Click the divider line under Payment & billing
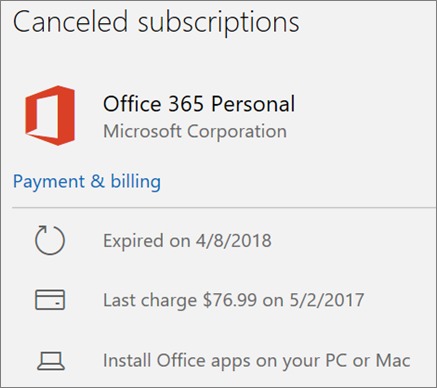This screenshot has width=437, height=388. point(224,208)
